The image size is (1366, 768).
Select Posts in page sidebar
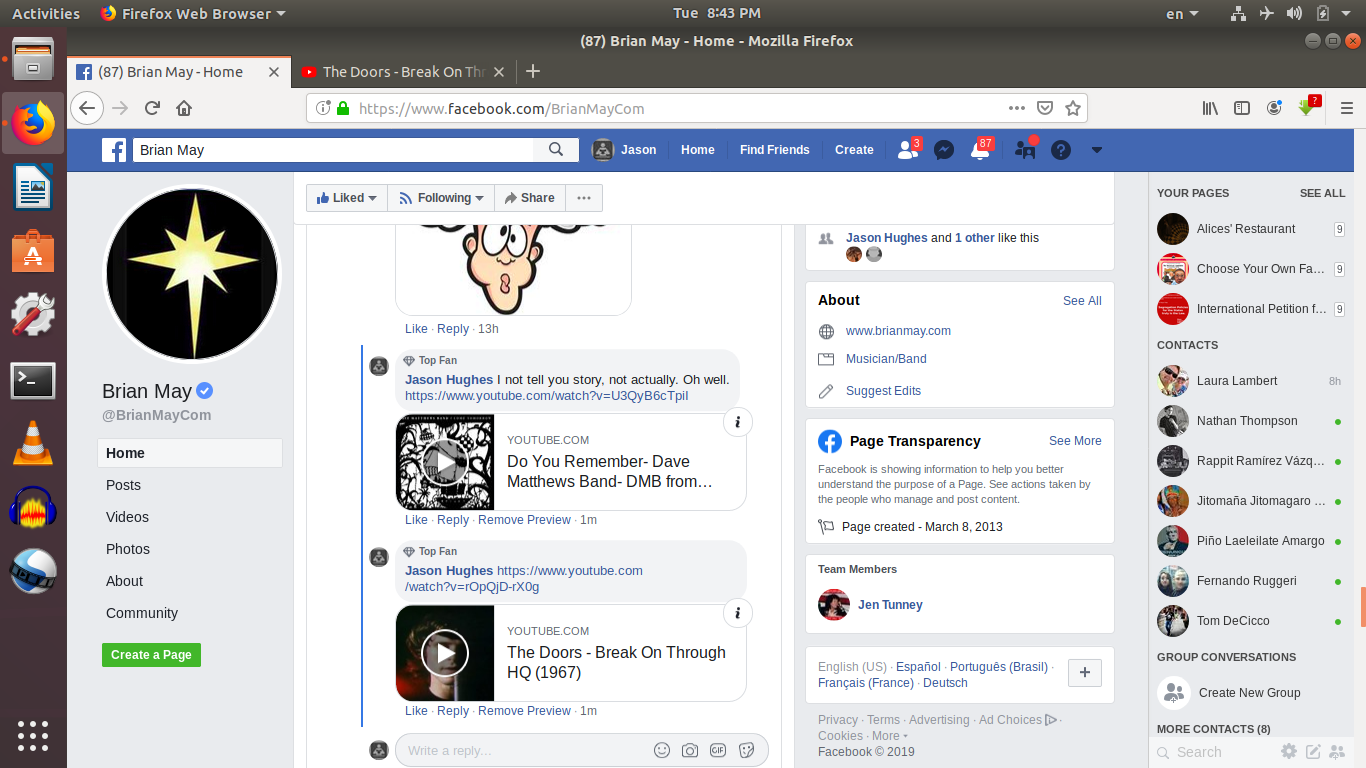(x=123, y=485)
